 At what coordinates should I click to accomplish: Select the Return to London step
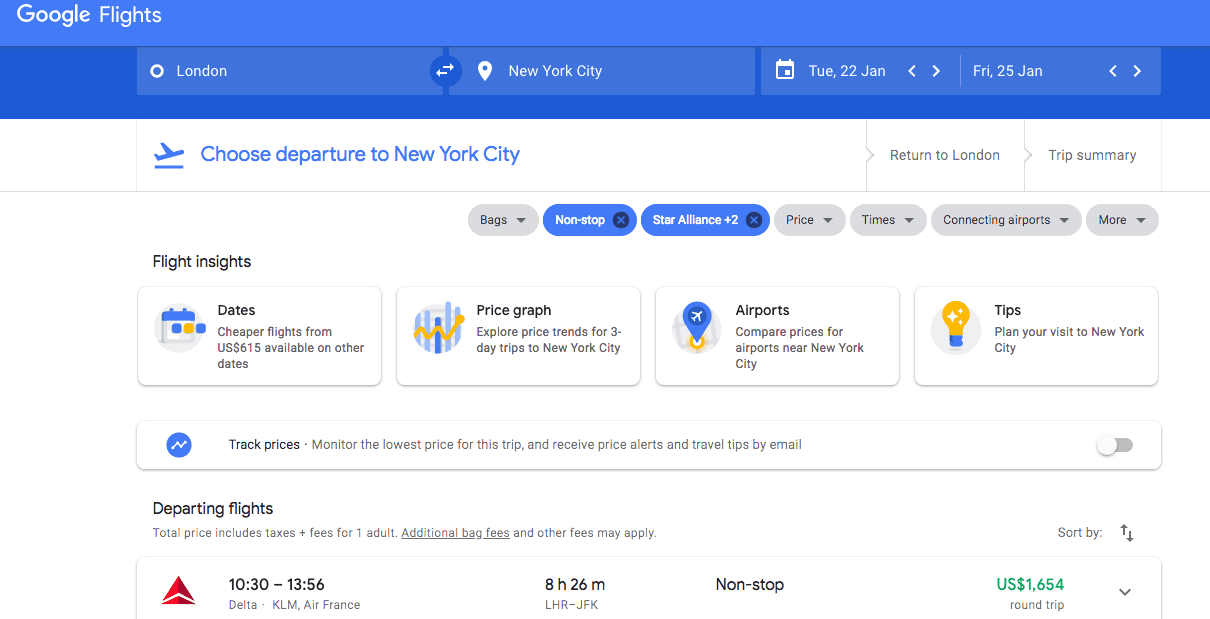(x=944, y=155)
